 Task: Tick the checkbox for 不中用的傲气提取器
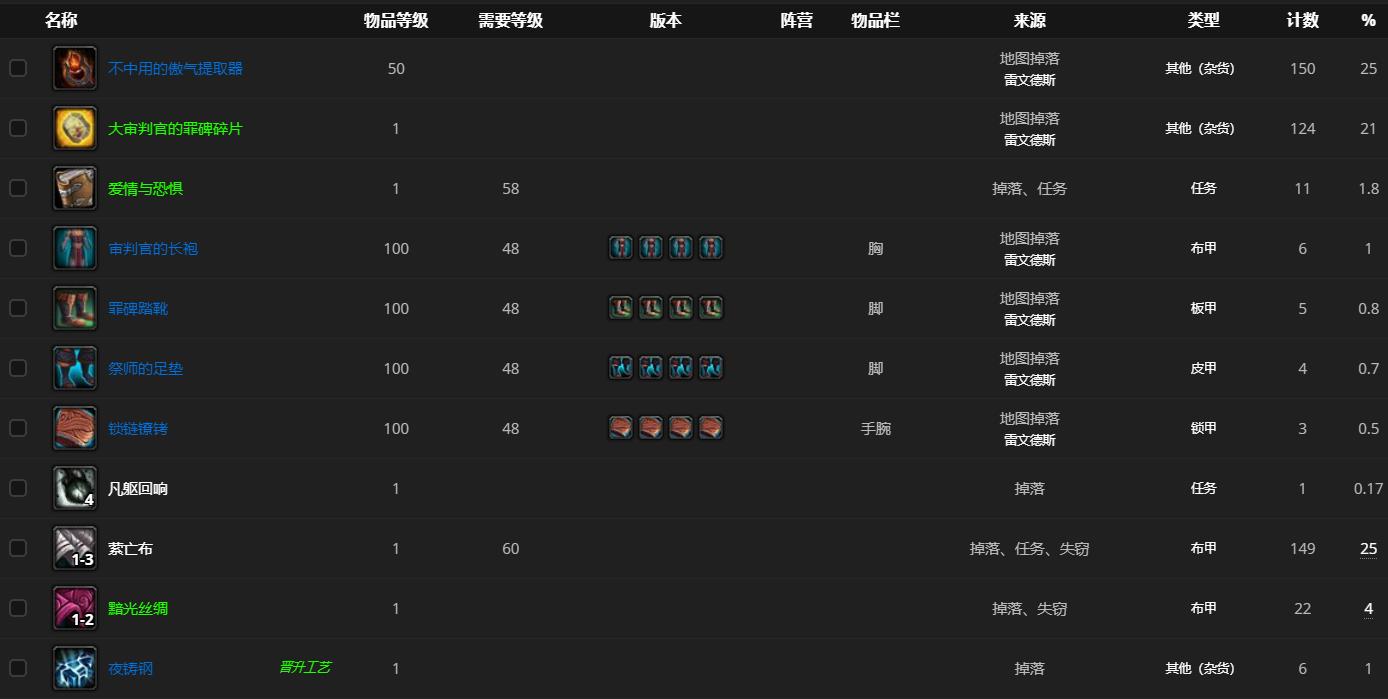(18, 68)
